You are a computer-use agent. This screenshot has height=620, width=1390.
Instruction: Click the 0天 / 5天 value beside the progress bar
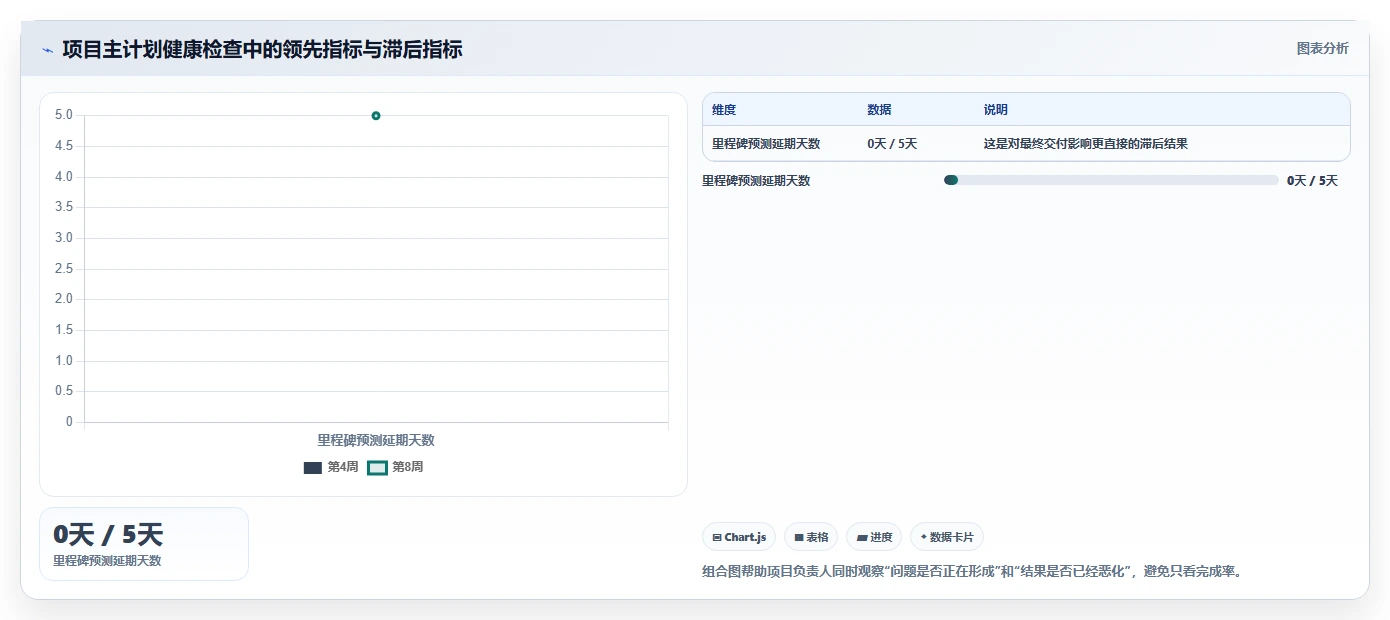point(1312,181)
